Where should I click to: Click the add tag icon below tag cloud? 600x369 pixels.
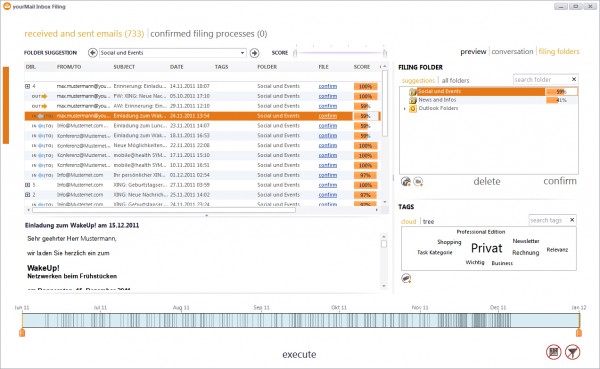406,278
